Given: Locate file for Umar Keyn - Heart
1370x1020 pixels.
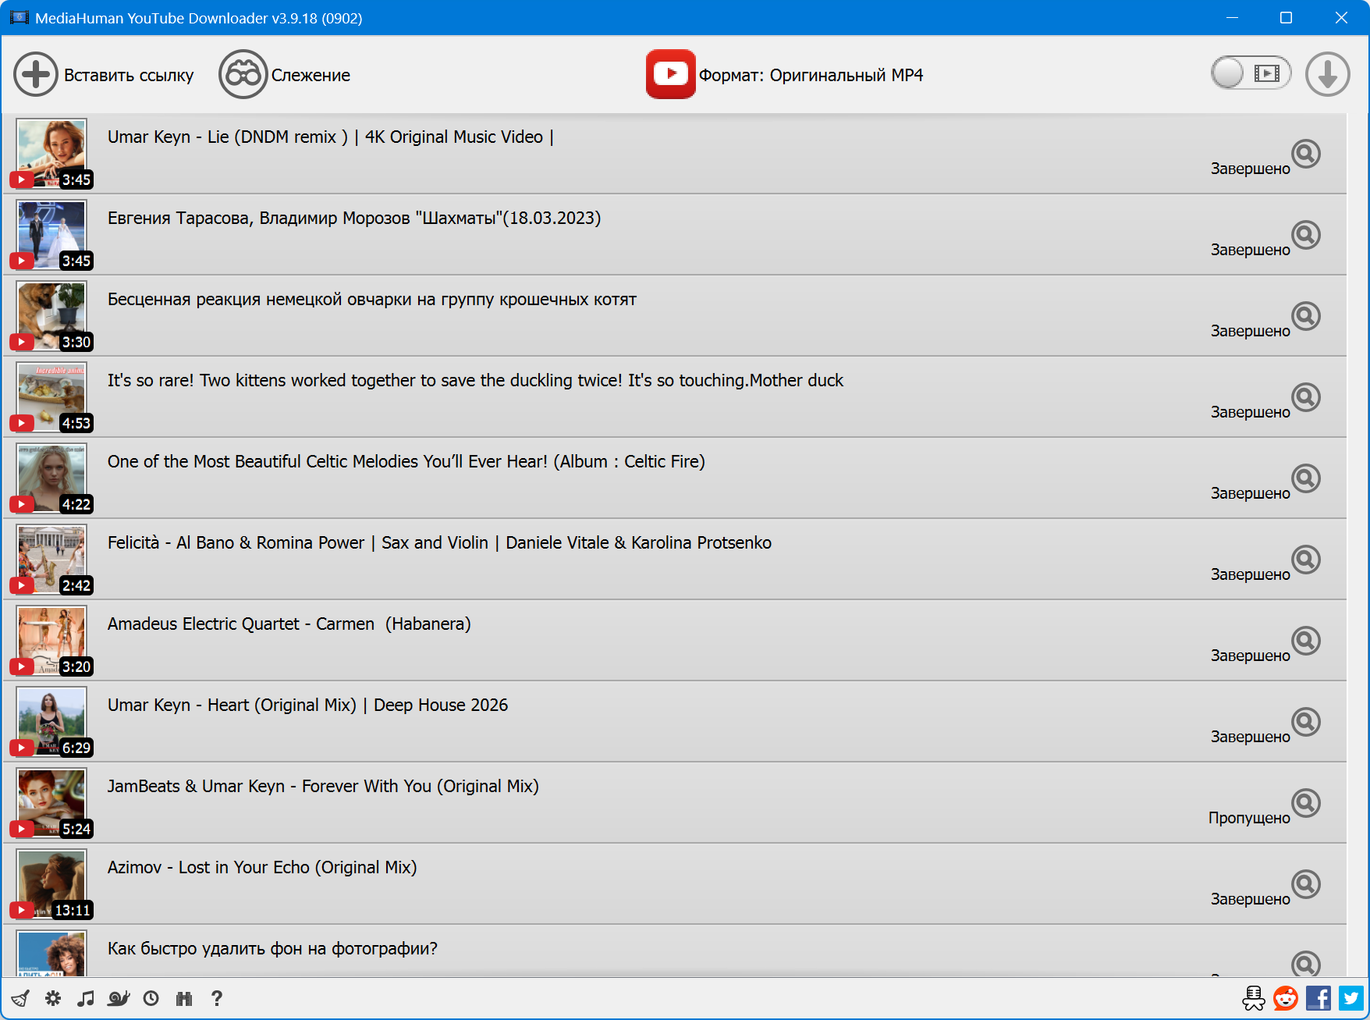Looking at the screenshot, I should [1306, 721].
